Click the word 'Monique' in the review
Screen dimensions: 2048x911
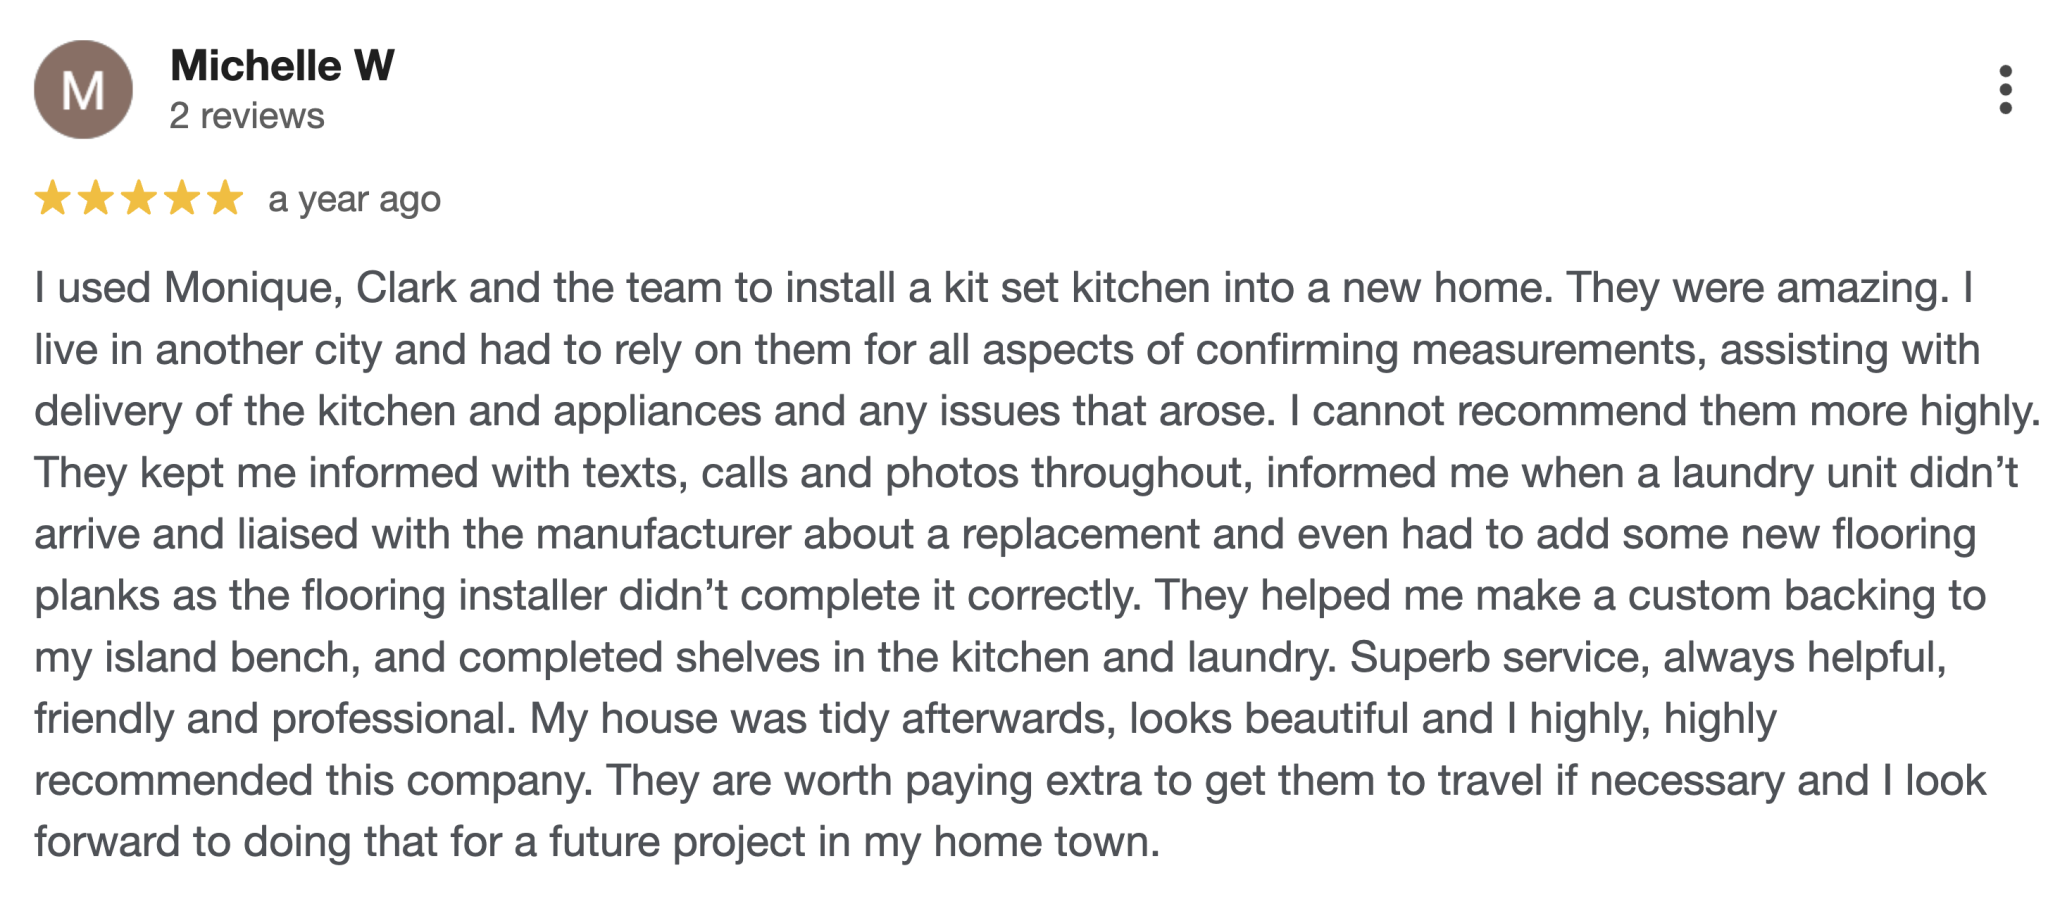[254, 289]
